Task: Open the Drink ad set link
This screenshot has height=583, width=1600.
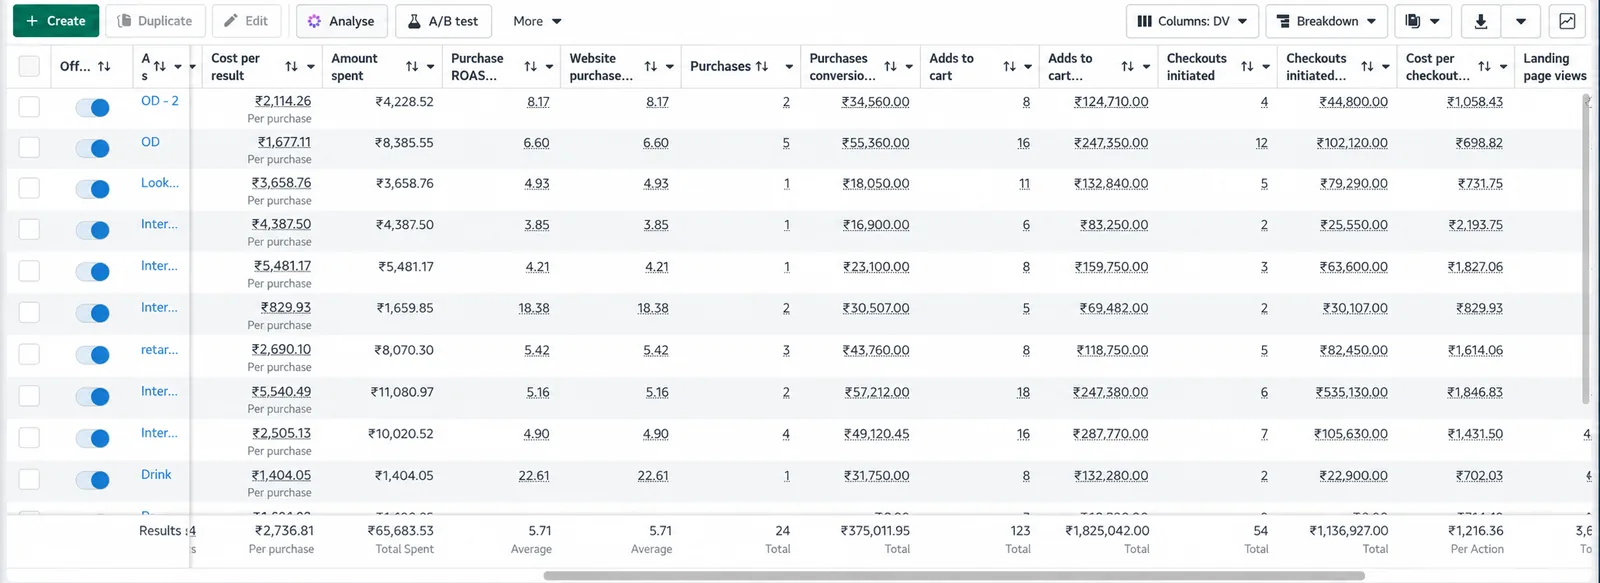Action: (x=156, y=475)
